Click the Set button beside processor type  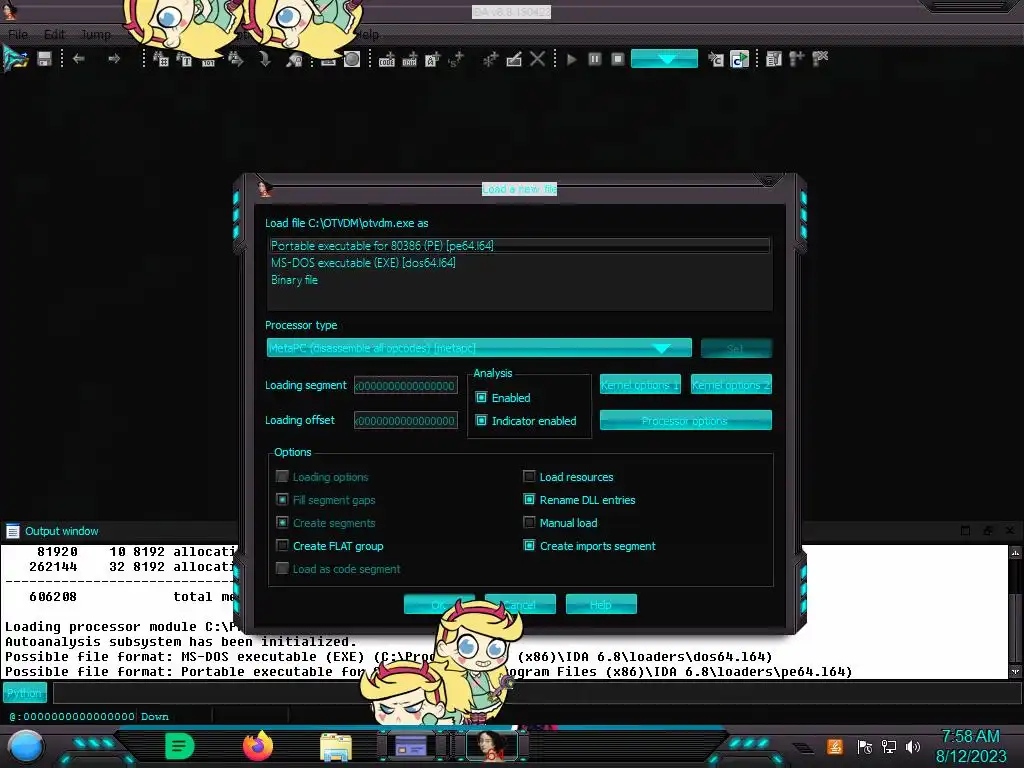(x=736, y=348)
